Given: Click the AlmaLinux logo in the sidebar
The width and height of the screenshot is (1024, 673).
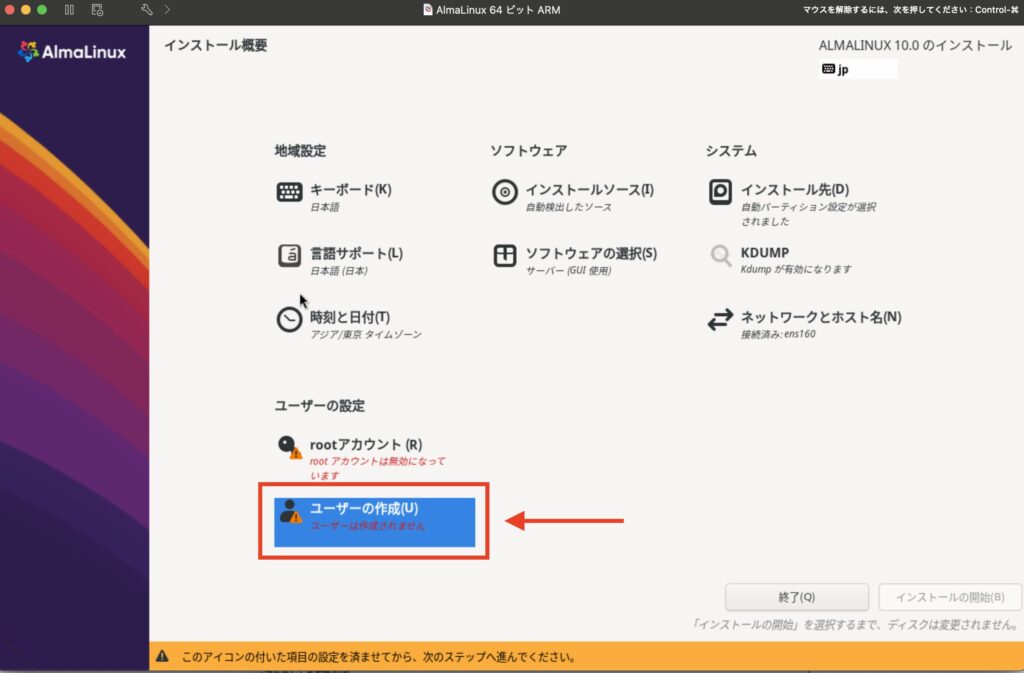Looking at the screenshot, I should pyautogui.click(x=72, y=52).
